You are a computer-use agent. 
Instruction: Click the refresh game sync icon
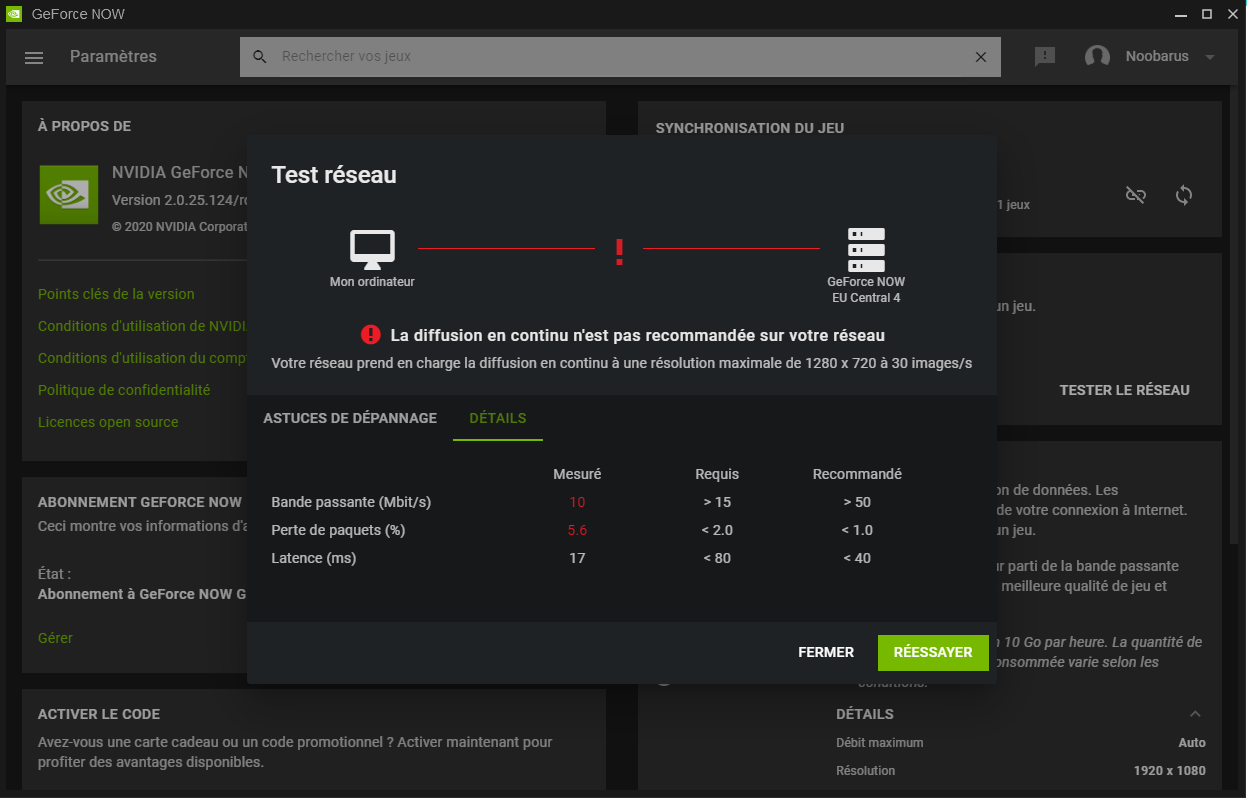click(x=1184, y=195)
